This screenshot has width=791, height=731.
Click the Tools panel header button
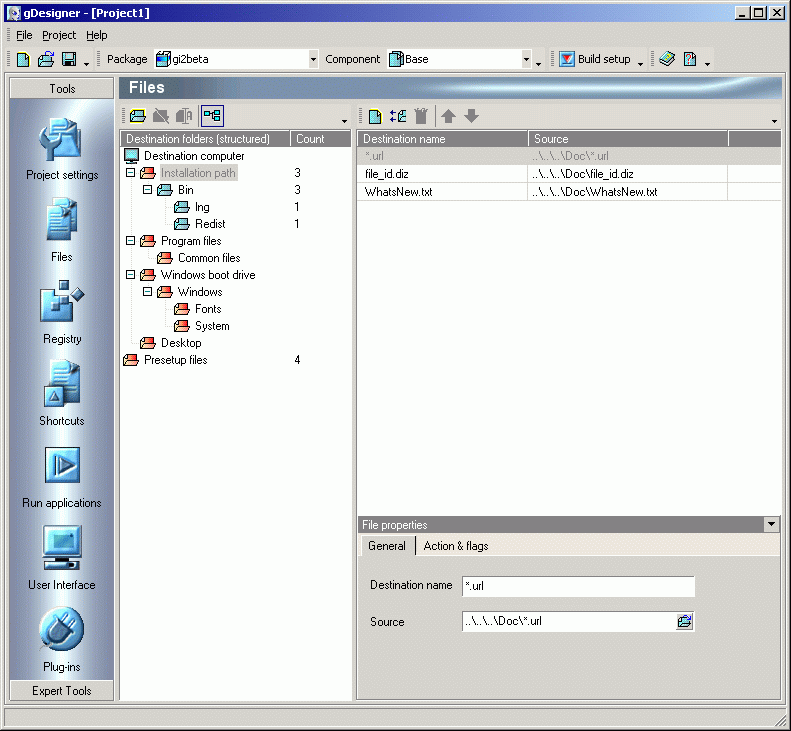62,89
